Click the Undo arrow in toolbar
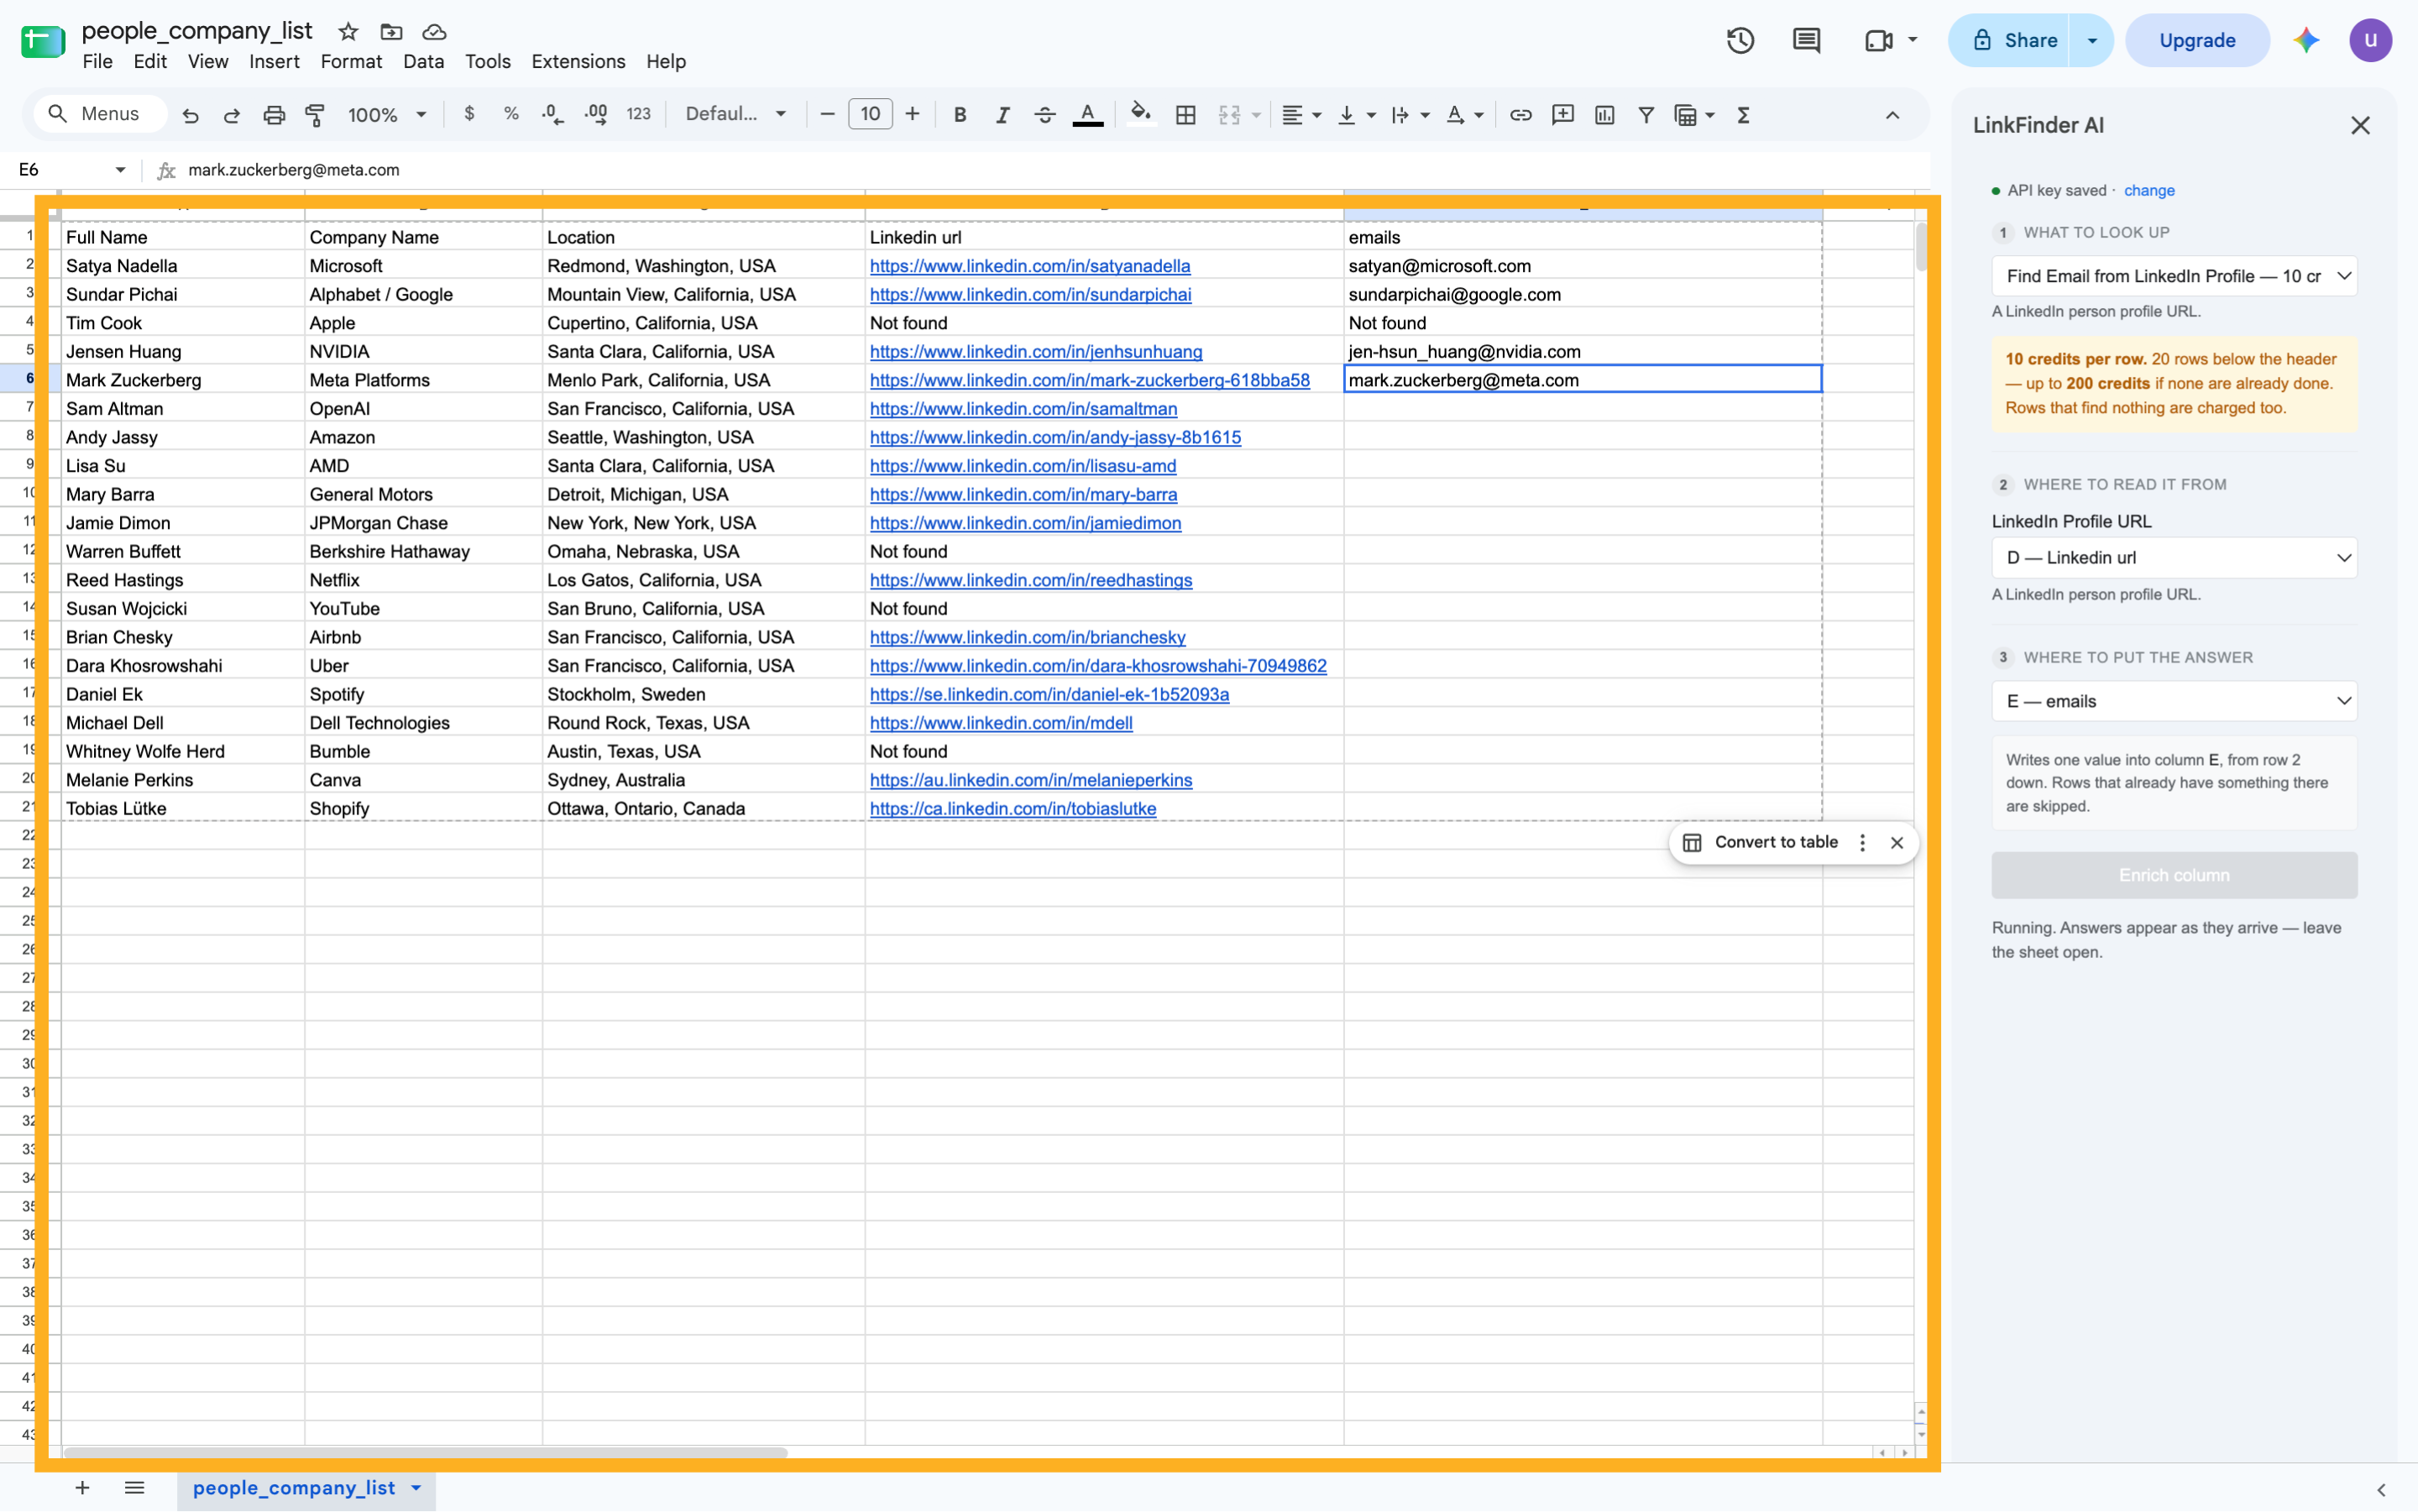 pos(190,115)
